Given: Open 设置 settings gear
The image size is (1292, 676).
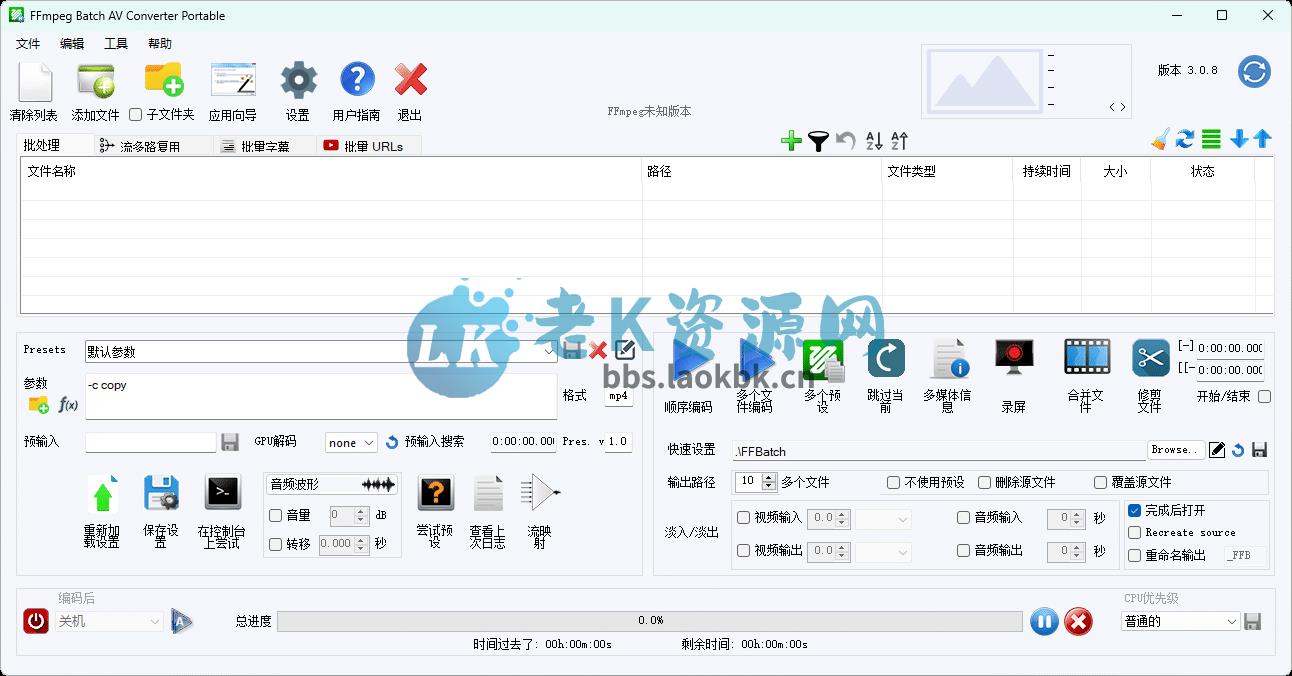Looking at the screenshot, I should click(298, 80).
